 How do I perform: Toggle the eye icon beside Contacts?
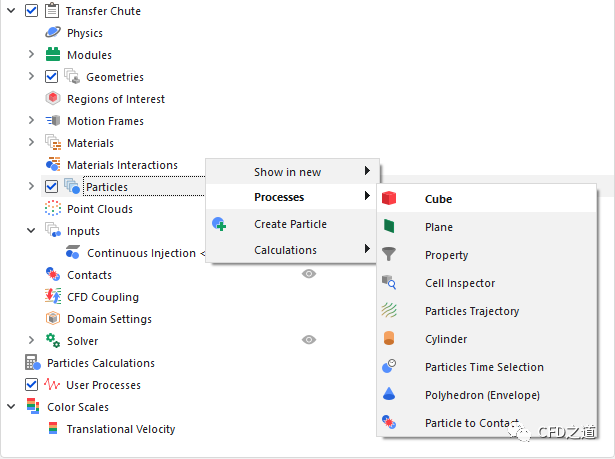pos(309,274)
